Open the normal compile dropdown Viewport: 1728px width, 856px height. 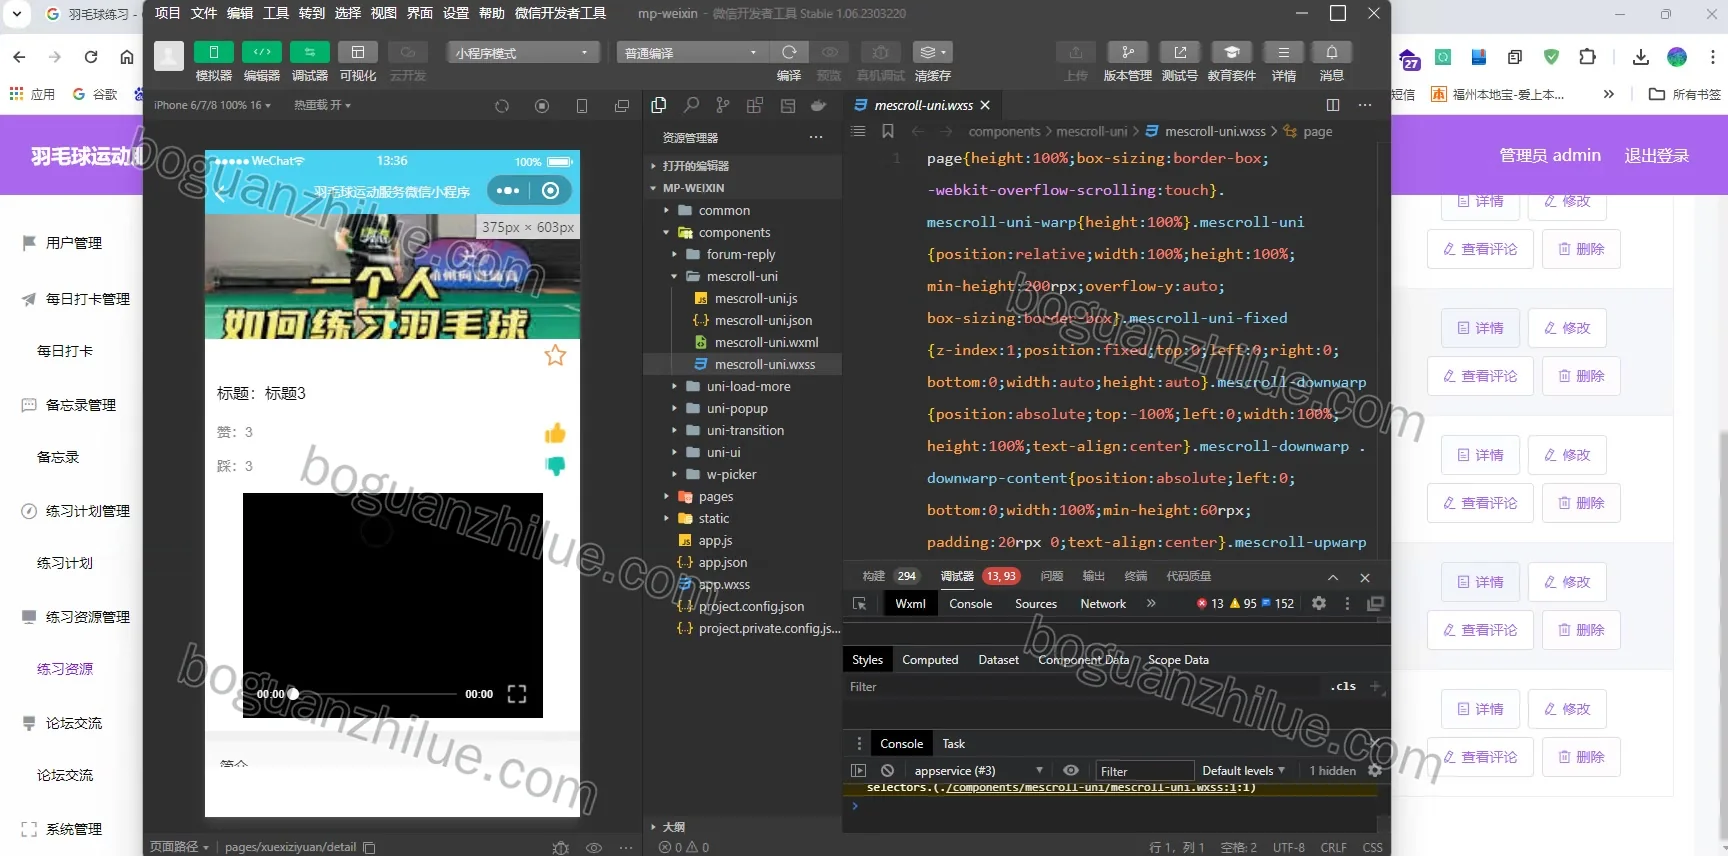click(x=691, y=53)
